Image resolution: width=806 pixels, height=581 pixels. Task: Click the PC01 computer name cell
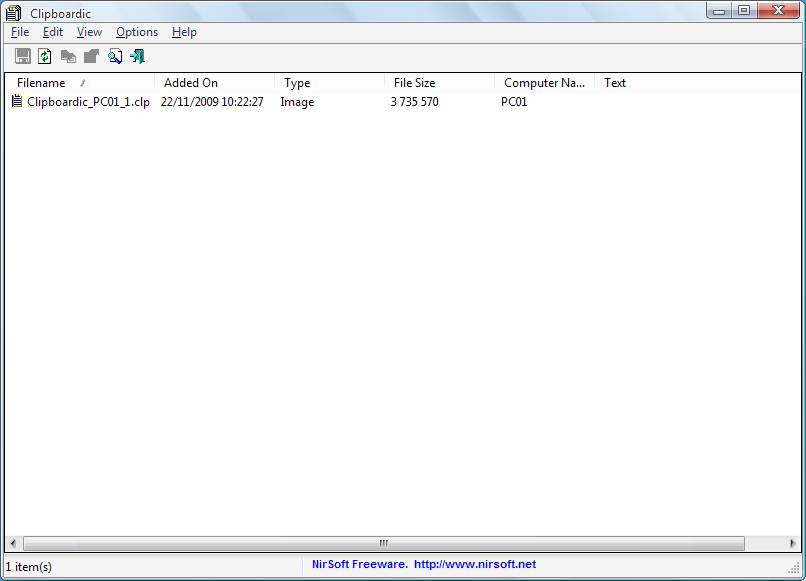click(514, 102)
